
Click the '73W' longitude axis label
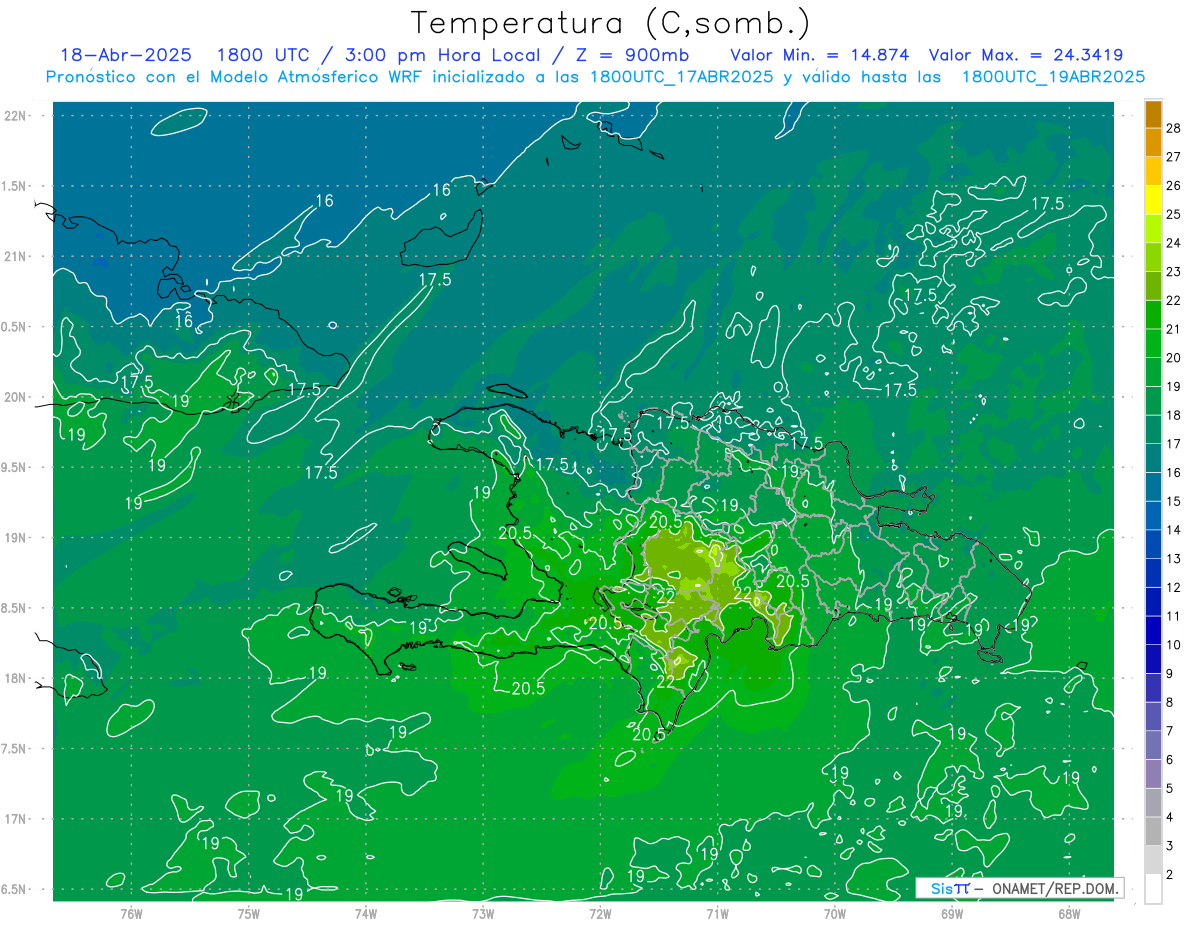(483, 914)
